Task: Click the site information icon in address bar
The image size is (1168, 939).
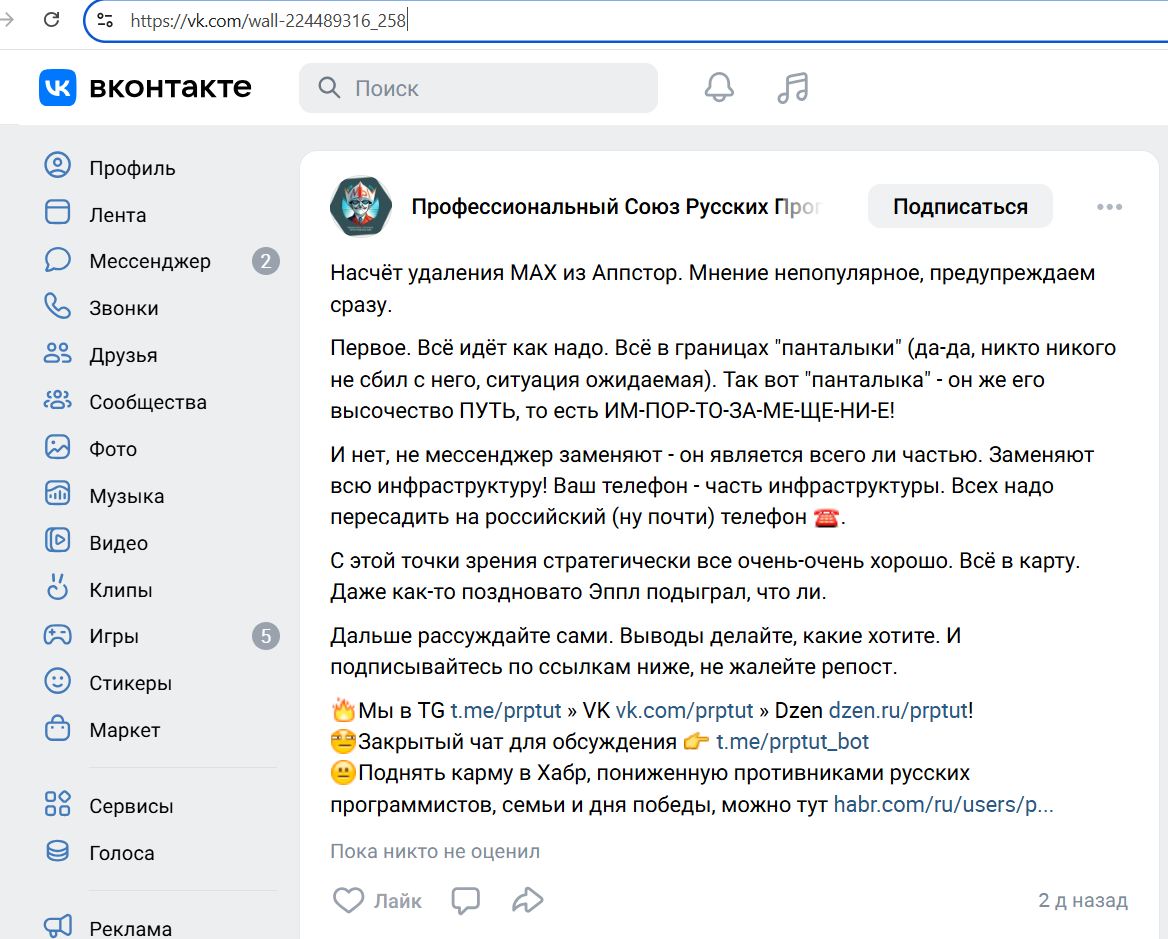Action: (105, 20)
